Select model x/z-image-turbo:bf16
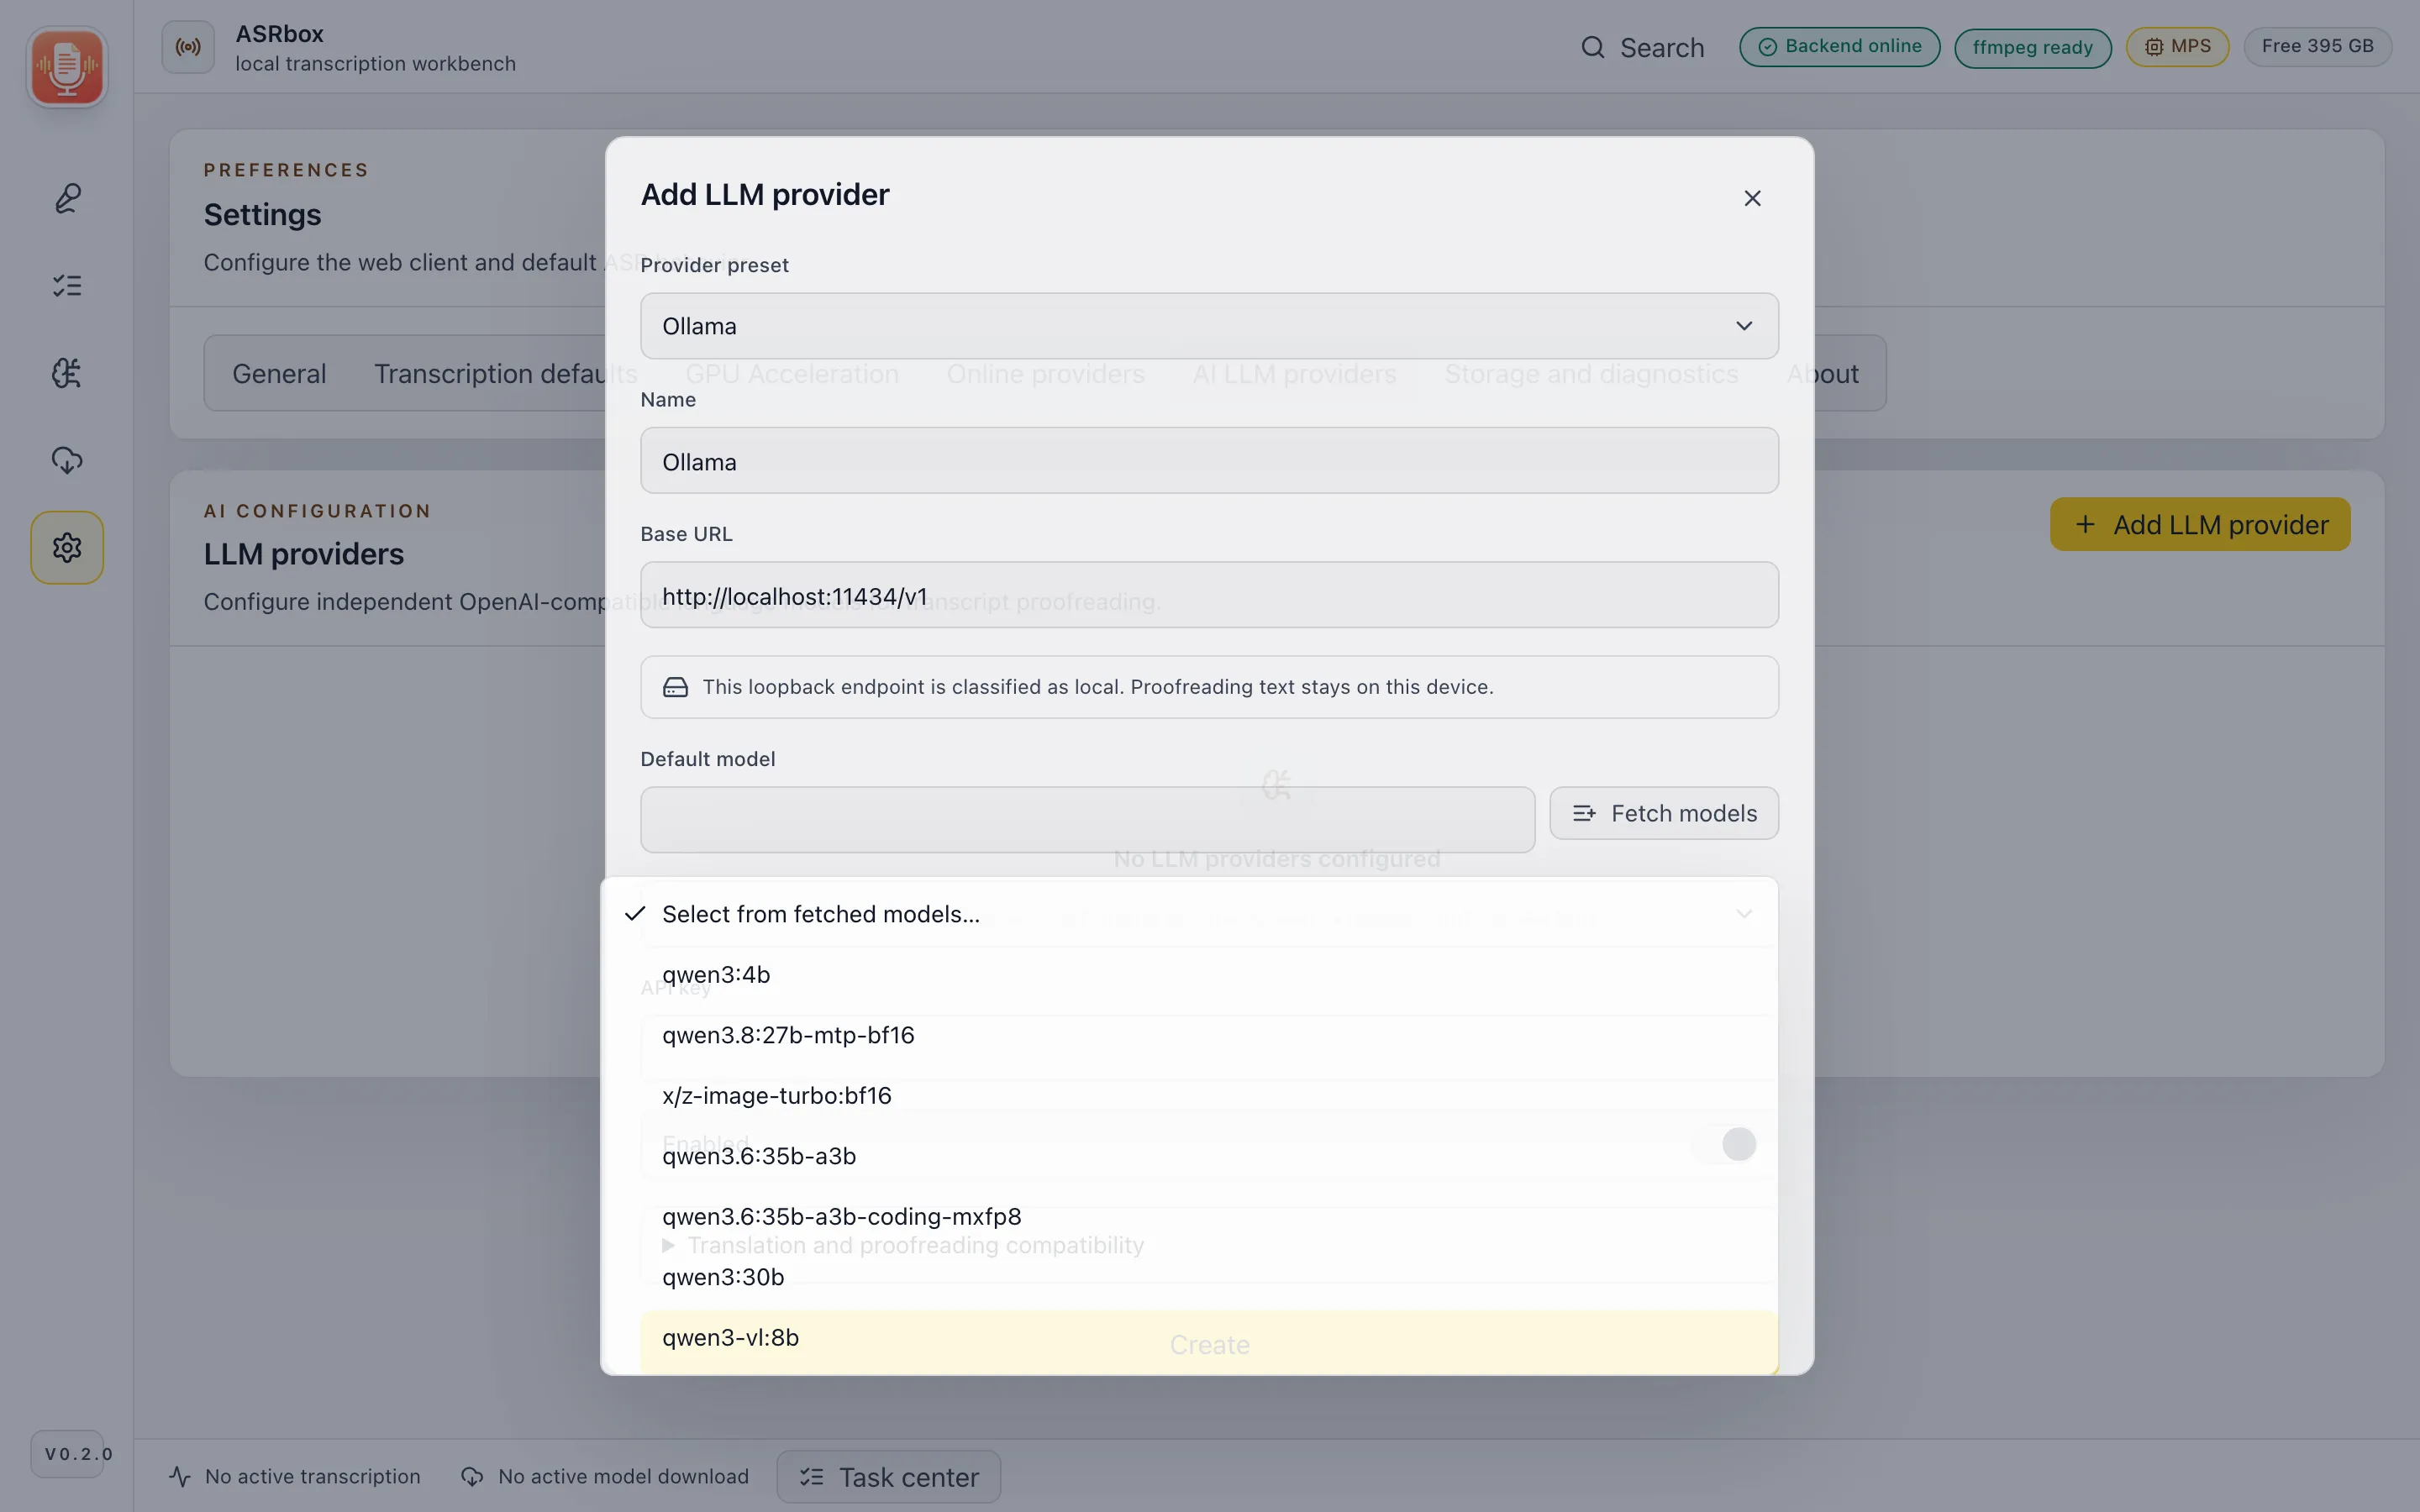Screen dimensions: 2420x1512 point(1190,1096)
